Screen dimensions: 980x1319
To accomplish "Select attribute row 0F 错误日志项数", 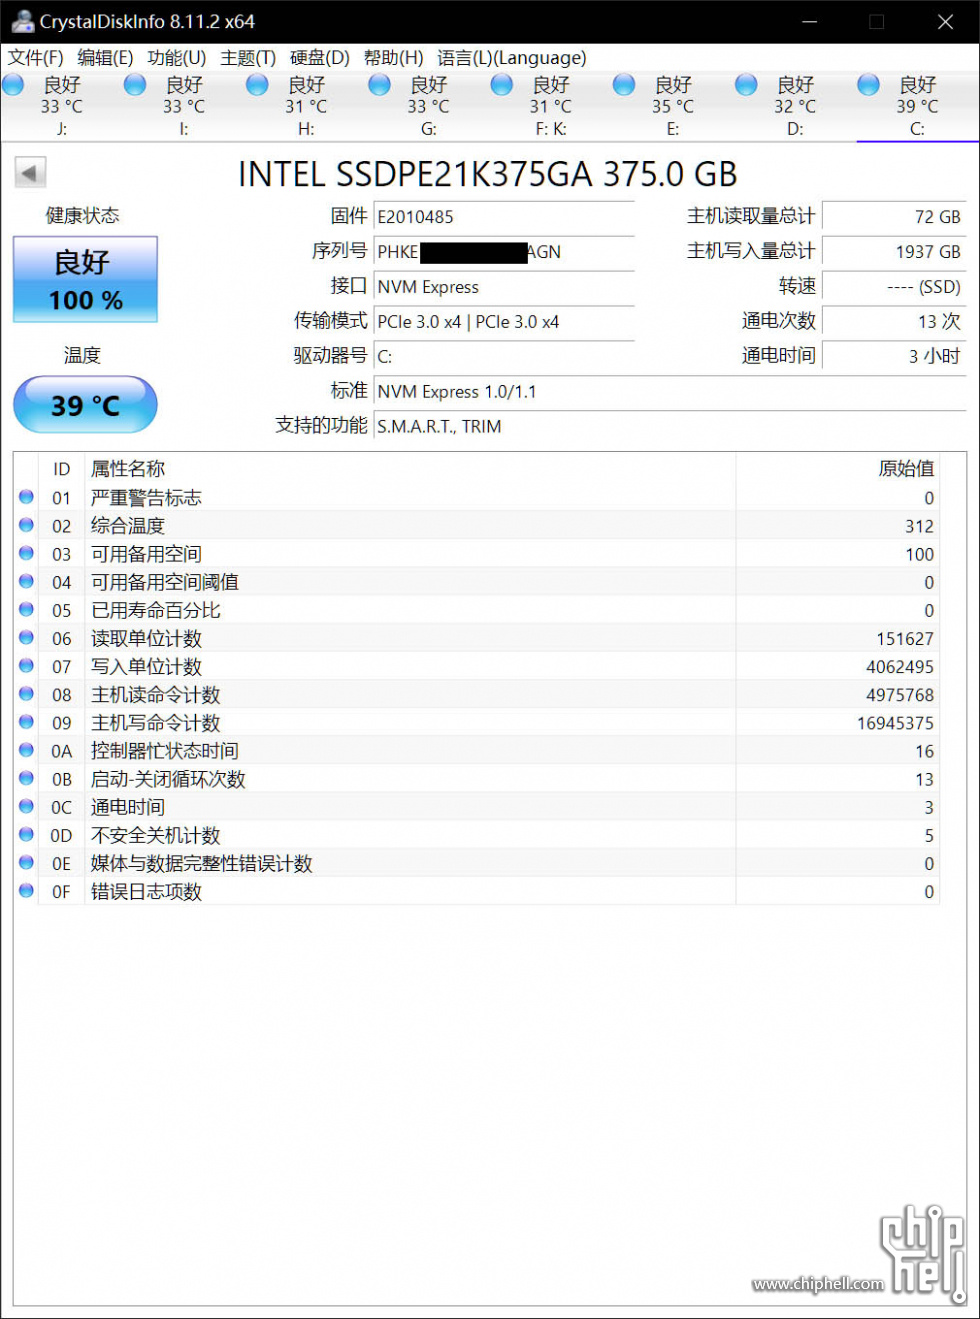I will point(476,891).
